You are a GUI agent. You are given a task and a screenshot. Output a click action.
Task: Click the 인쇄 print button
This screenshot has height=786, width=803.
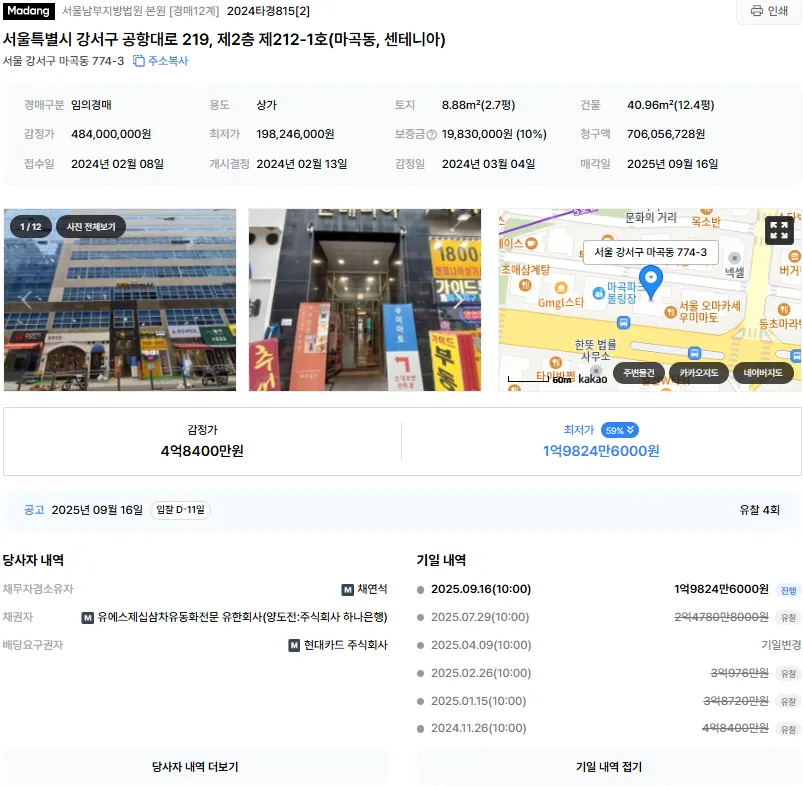tap(769, 11)
